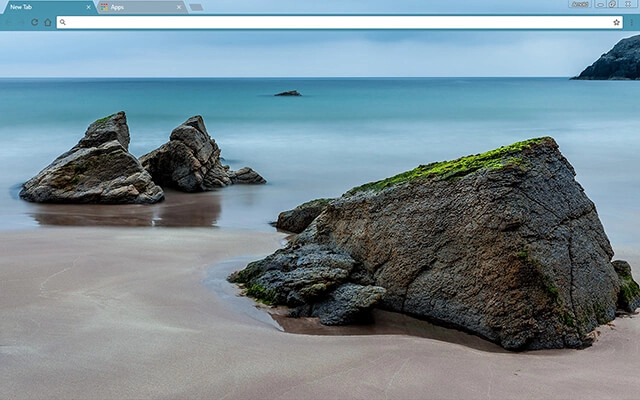Maximize the browser window
This screenshot has height=400, width=640.
coord(612,4)
